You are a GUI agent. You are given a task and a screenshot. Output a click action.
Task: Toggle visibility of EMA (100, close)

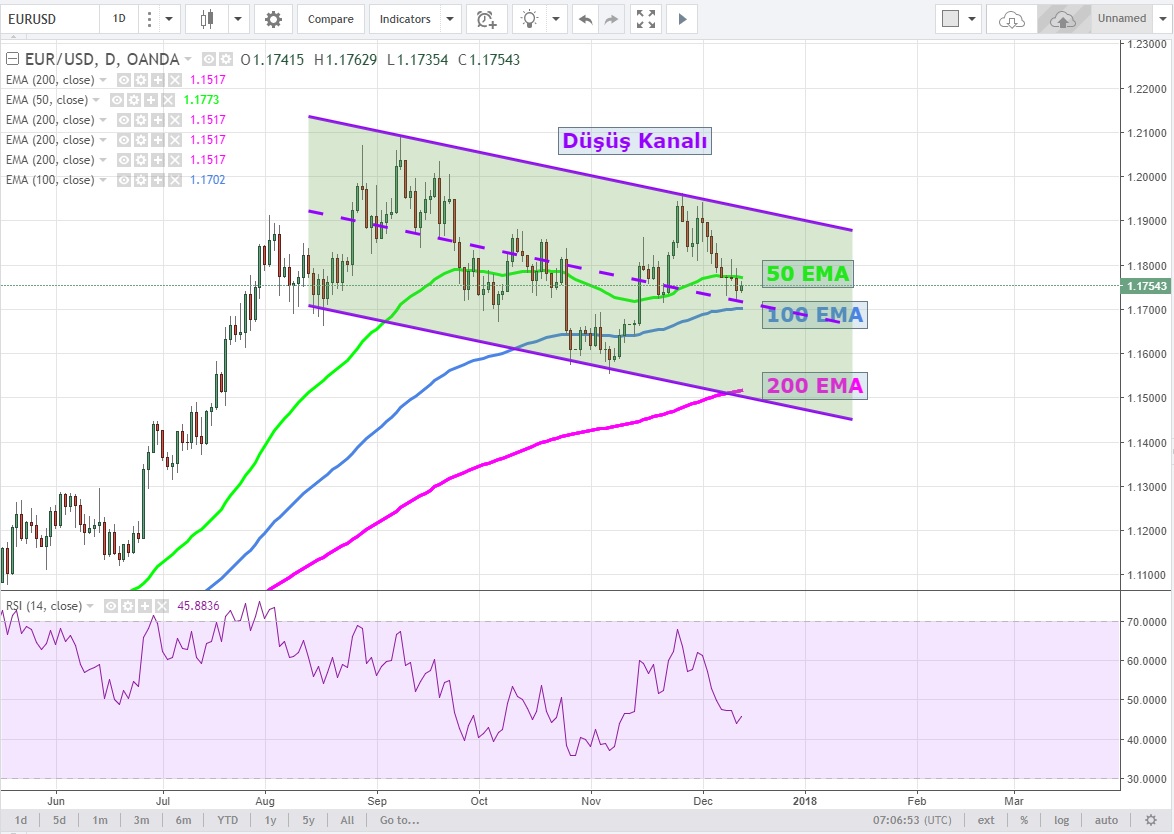pyautogui.click(x=124, y=180)
